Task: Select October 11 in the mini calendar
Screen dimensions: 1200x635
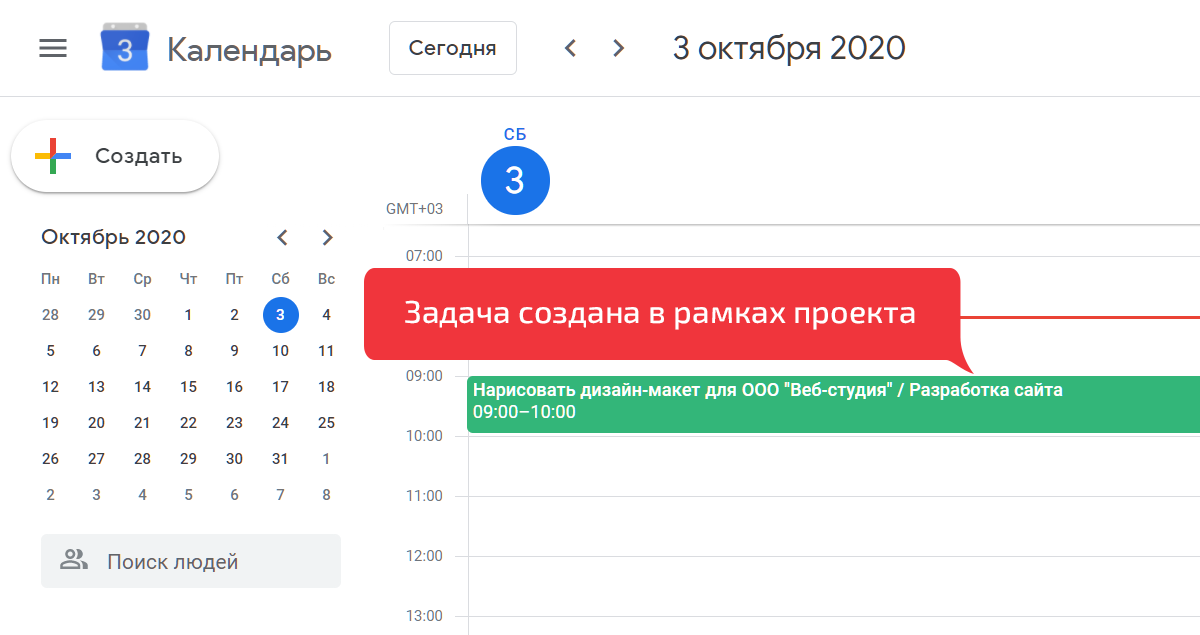Action: click(x=326, y=351)
